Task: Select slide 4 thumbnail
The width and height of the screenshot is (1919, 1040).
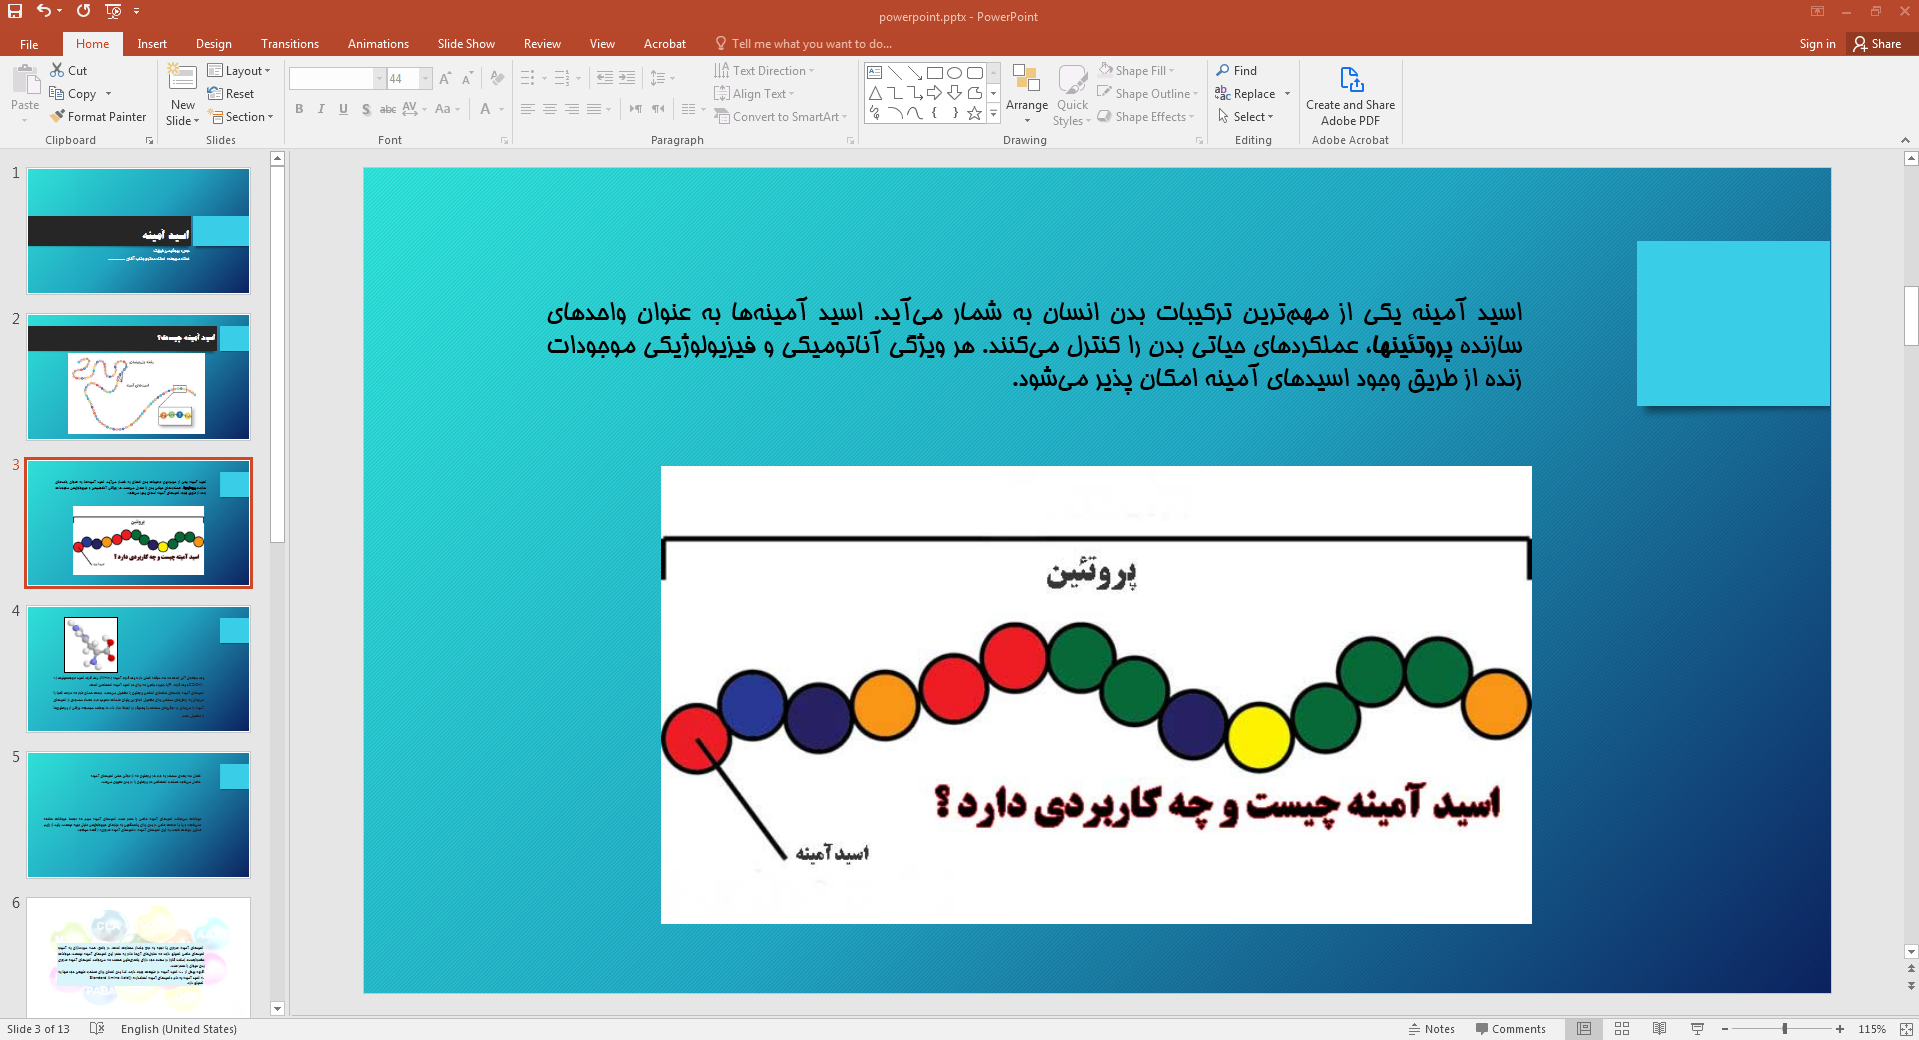Action: 138,669
